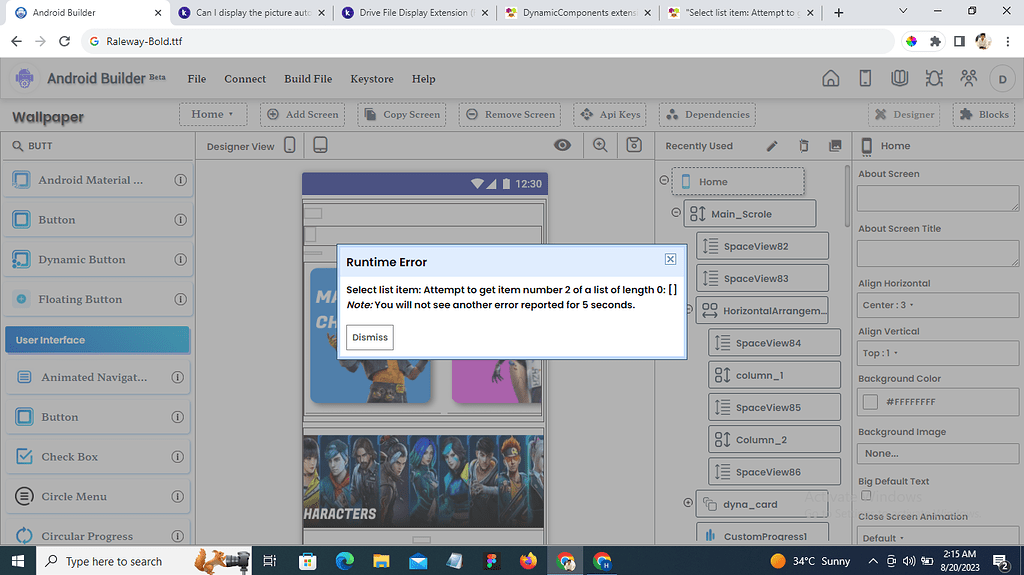The height and width of the screenshot is (575, 1024).
Task: Select Column_2 in component tree
Action: [x=774, y=440]
